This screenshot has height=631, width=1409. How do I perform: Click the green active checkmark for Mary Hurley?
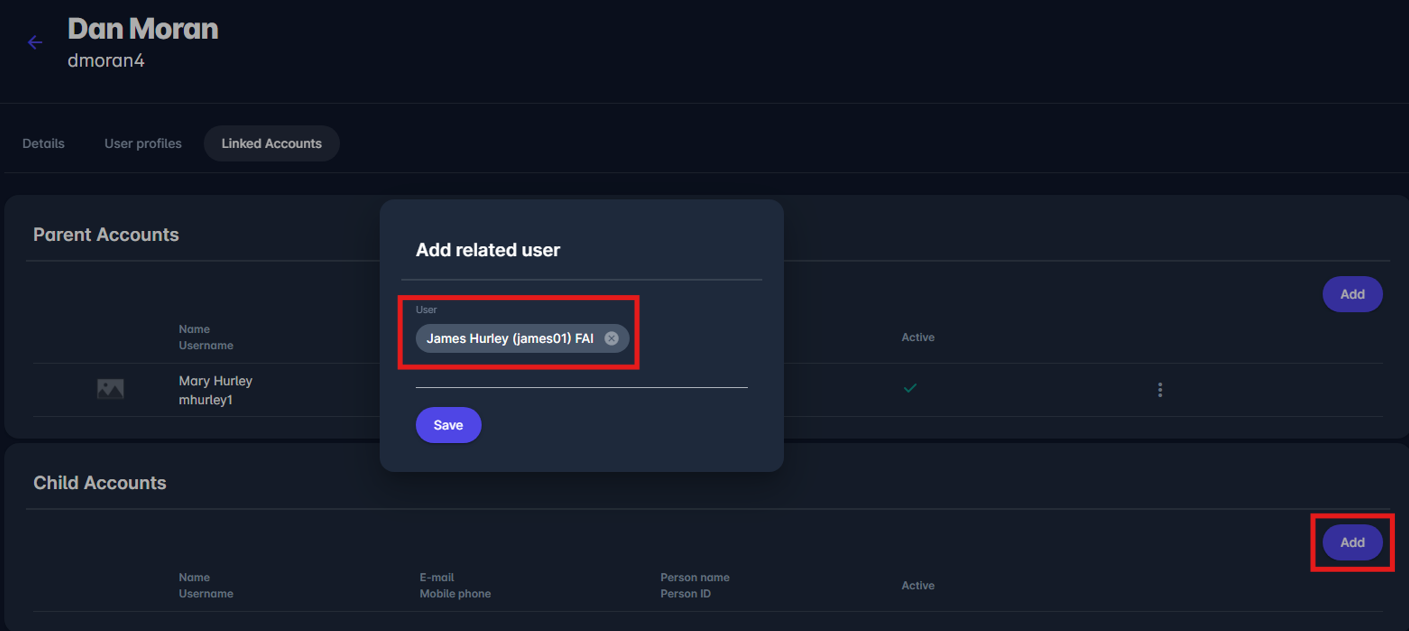point(910,388)
